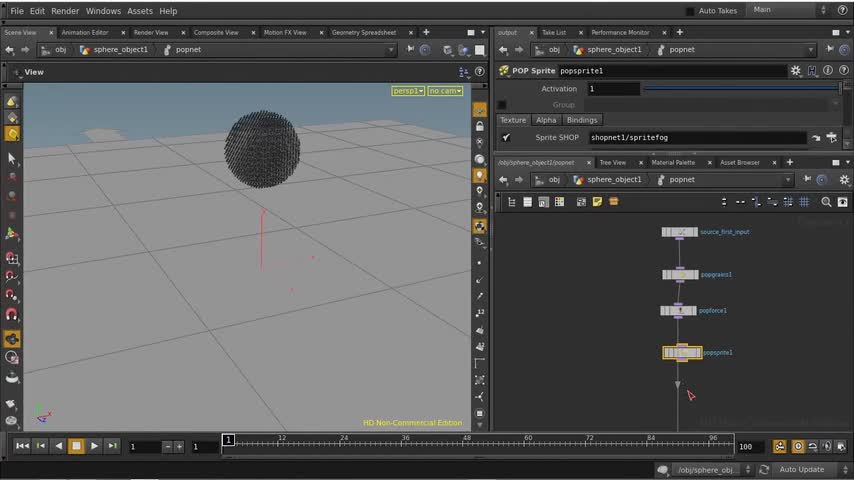Screen dimensions: 854x480
Task: Click the scene view back arrow
Action: point(10,50)
